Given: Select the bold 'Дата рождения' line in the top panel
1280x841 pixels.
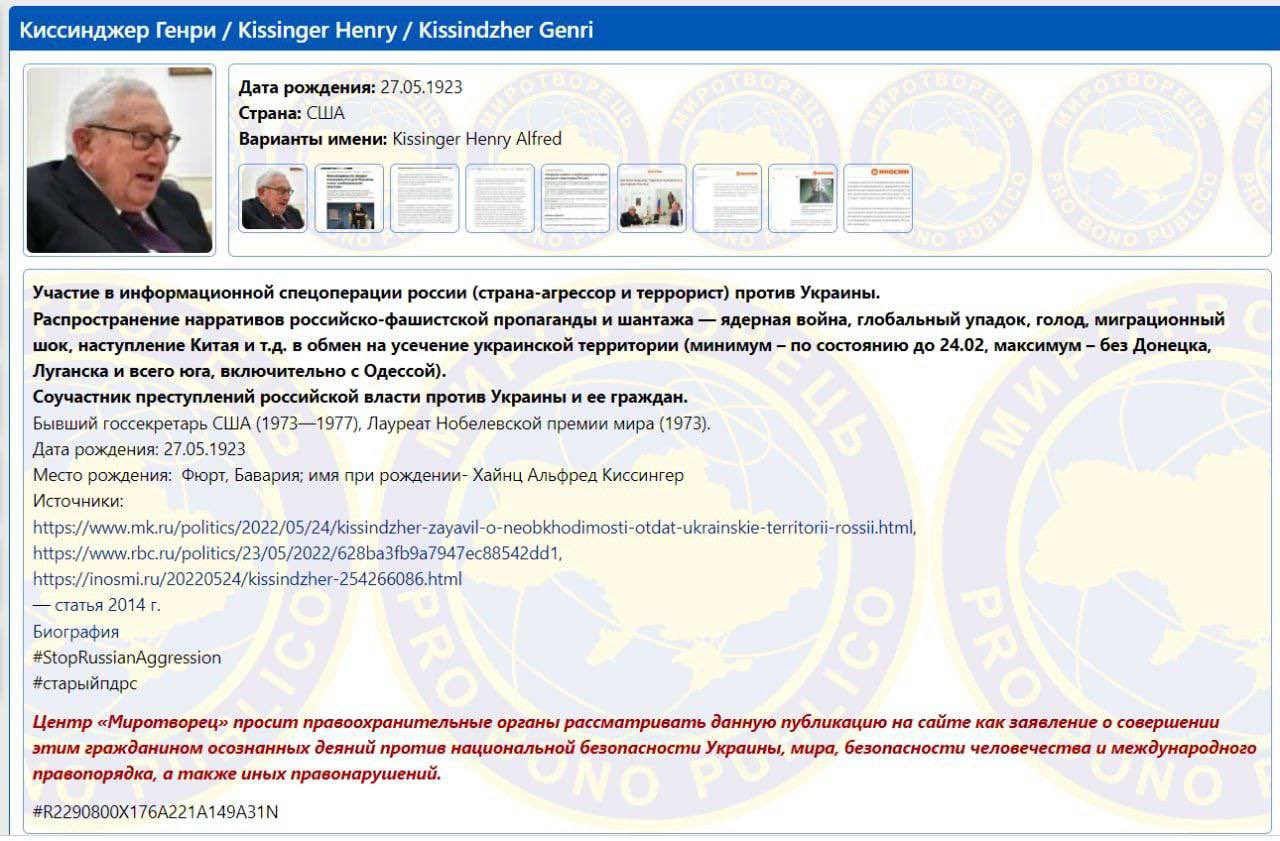Looking at the screenshot, I should pyautogui.click(x=351, y=87).
